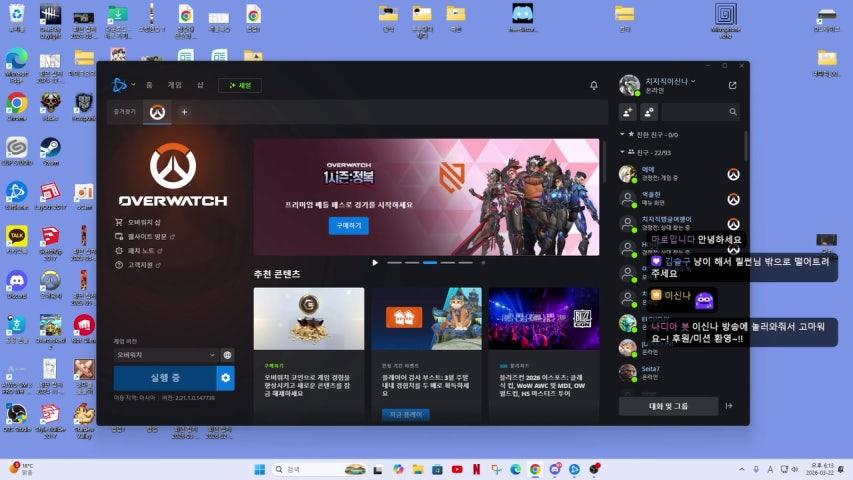Image resolution: width=853 pixels, height=480 pixels.
Task: Click 구매하기 on the season banner
Action: click(349, 225)
